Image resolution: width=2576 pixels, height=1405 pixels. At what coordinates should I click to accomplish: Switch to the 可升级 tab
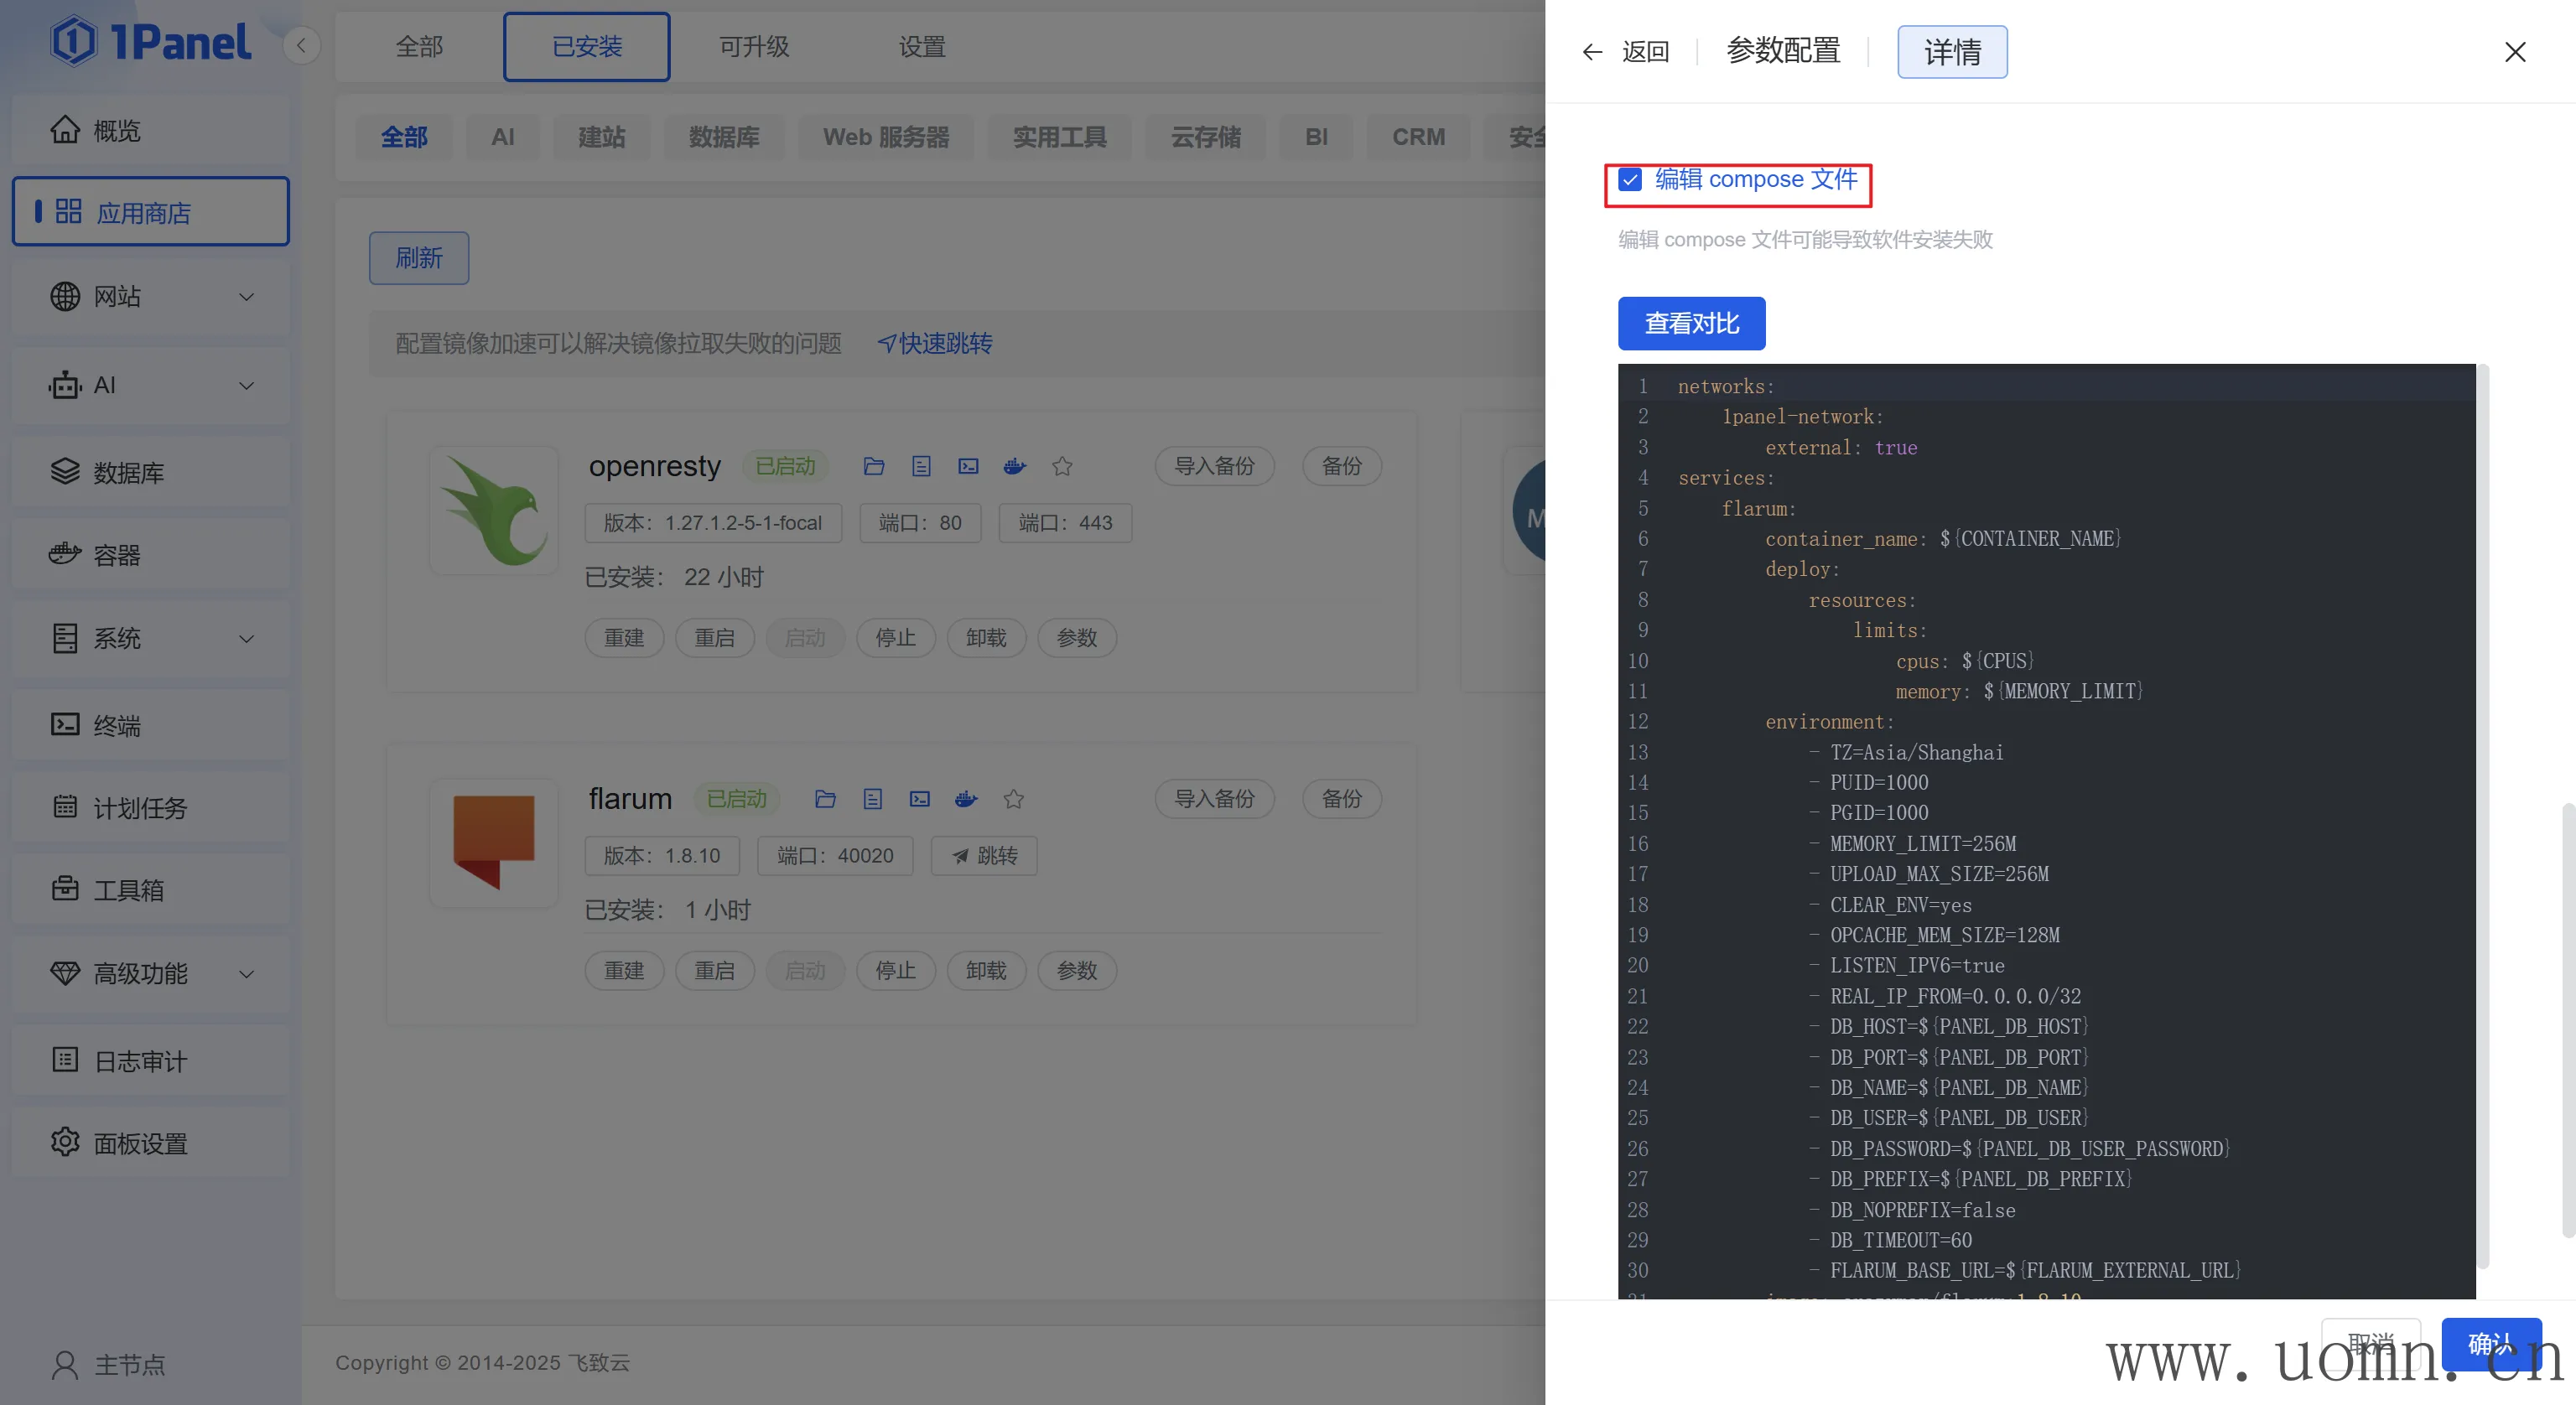[x=754, y=47]
